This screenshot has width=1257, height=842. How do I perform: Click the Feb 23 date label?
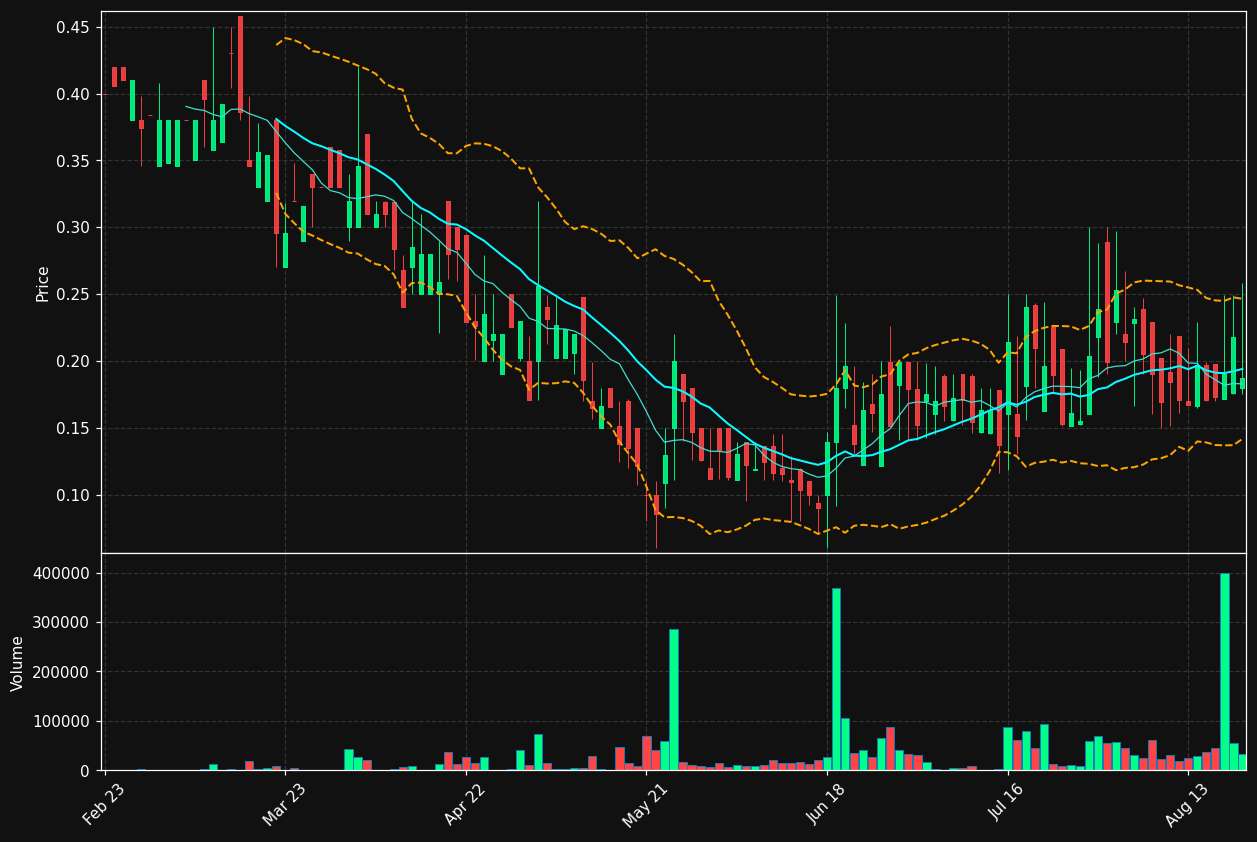tap(104, 805)
